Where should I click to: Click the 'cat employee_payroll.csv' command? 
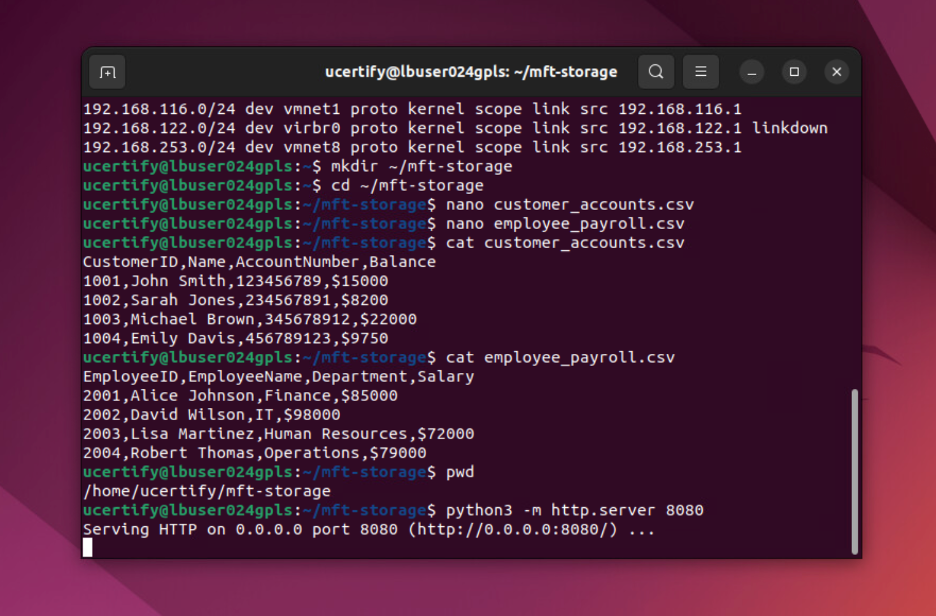pyautogui.click(x=561, y=358)
